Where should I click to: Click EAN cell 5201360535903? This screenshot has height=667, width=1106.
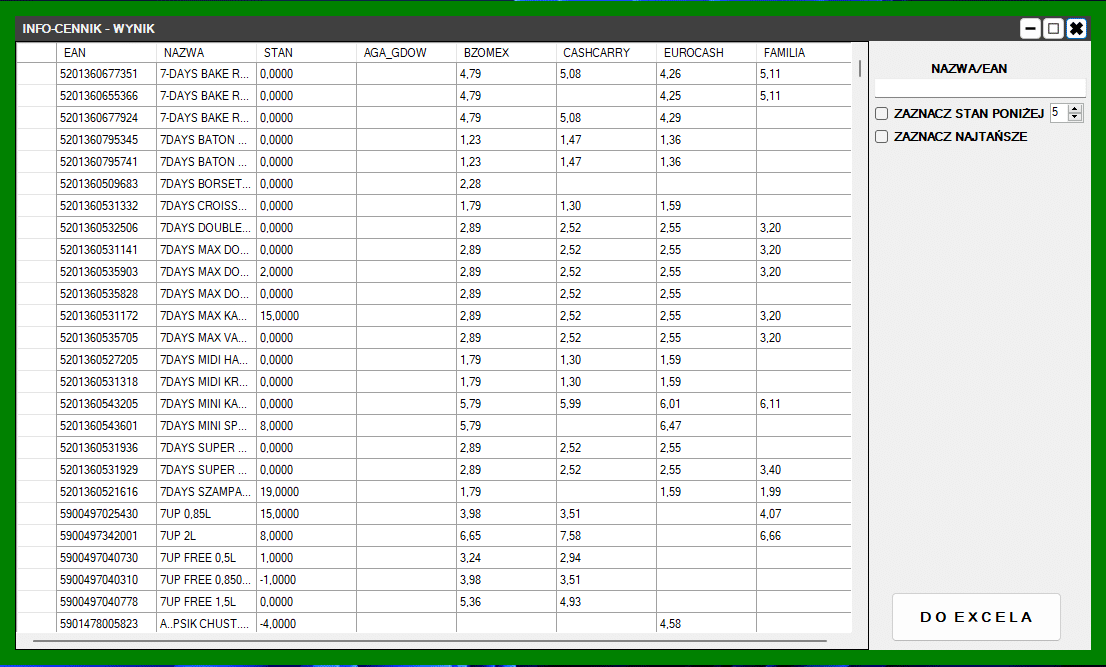106,271
